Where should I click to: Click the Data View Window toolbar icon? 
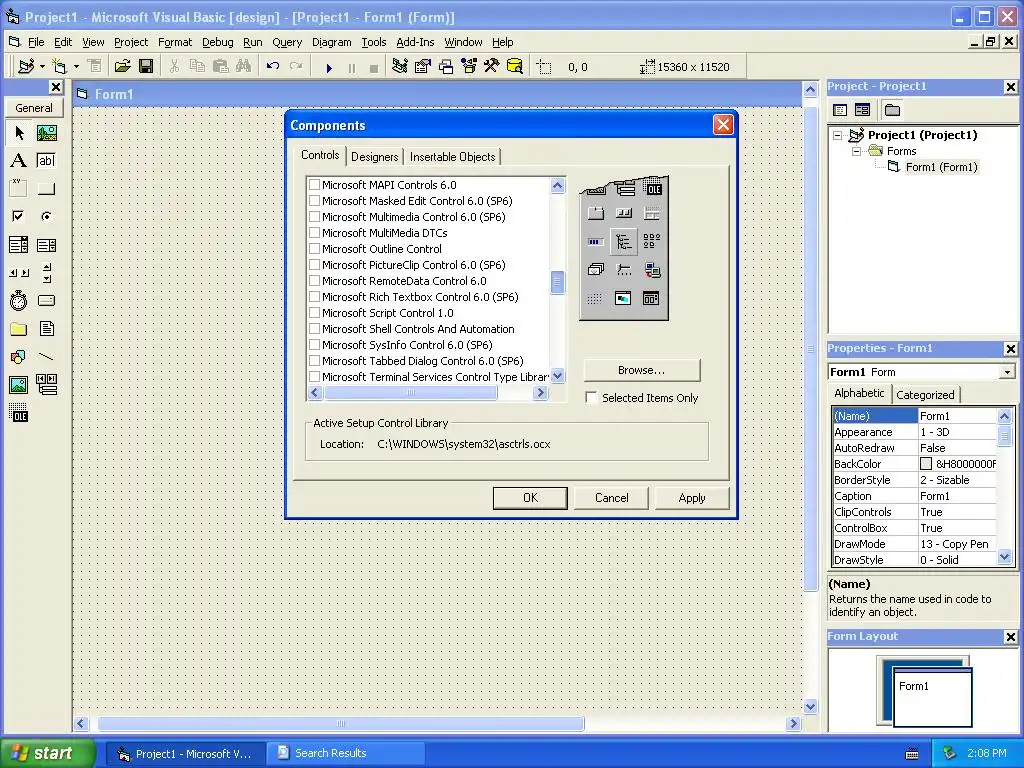[515, 67]
